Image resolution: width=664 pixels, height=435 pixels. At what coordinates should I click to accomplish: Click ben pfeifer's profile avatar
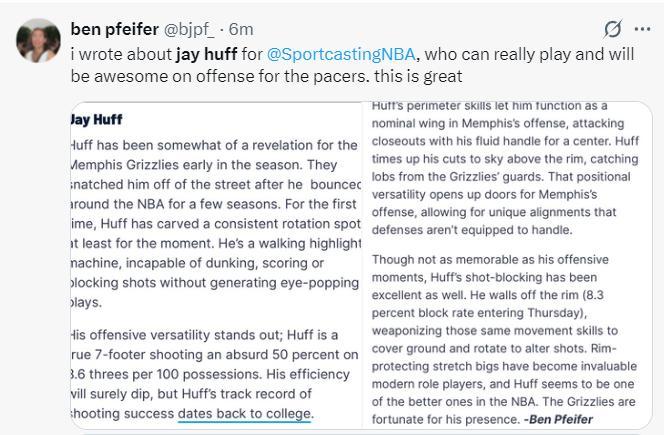(x=38, y=40)
